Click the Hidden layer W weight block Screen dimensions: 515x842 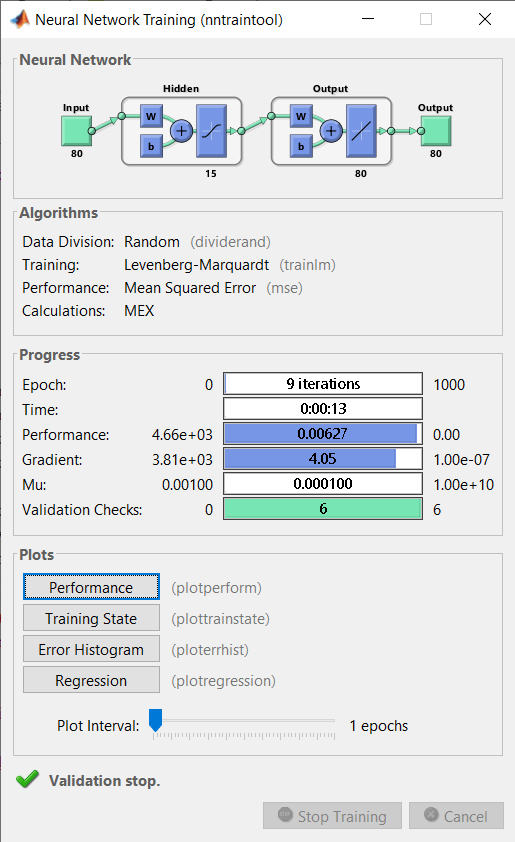coord(151,116)
